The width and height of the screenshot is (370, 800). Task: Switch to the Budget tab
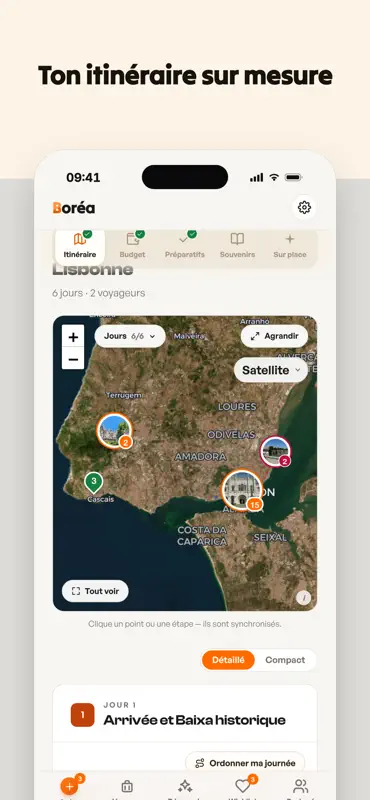(x=133, y=246)
